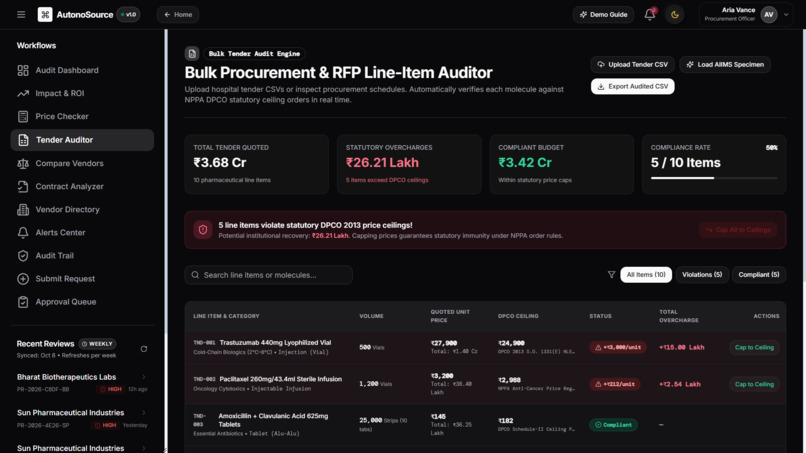The height and width of the screenshot is (453, 806).
Task: Open Audit Dashboard in sidebar
Action: pos(82,70)
